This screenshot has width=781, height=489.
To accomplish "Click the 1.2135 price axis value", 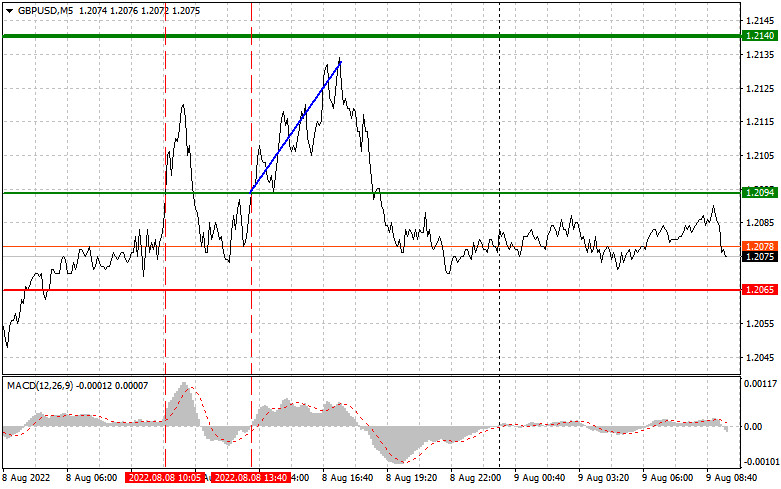I will pos(760,54).
